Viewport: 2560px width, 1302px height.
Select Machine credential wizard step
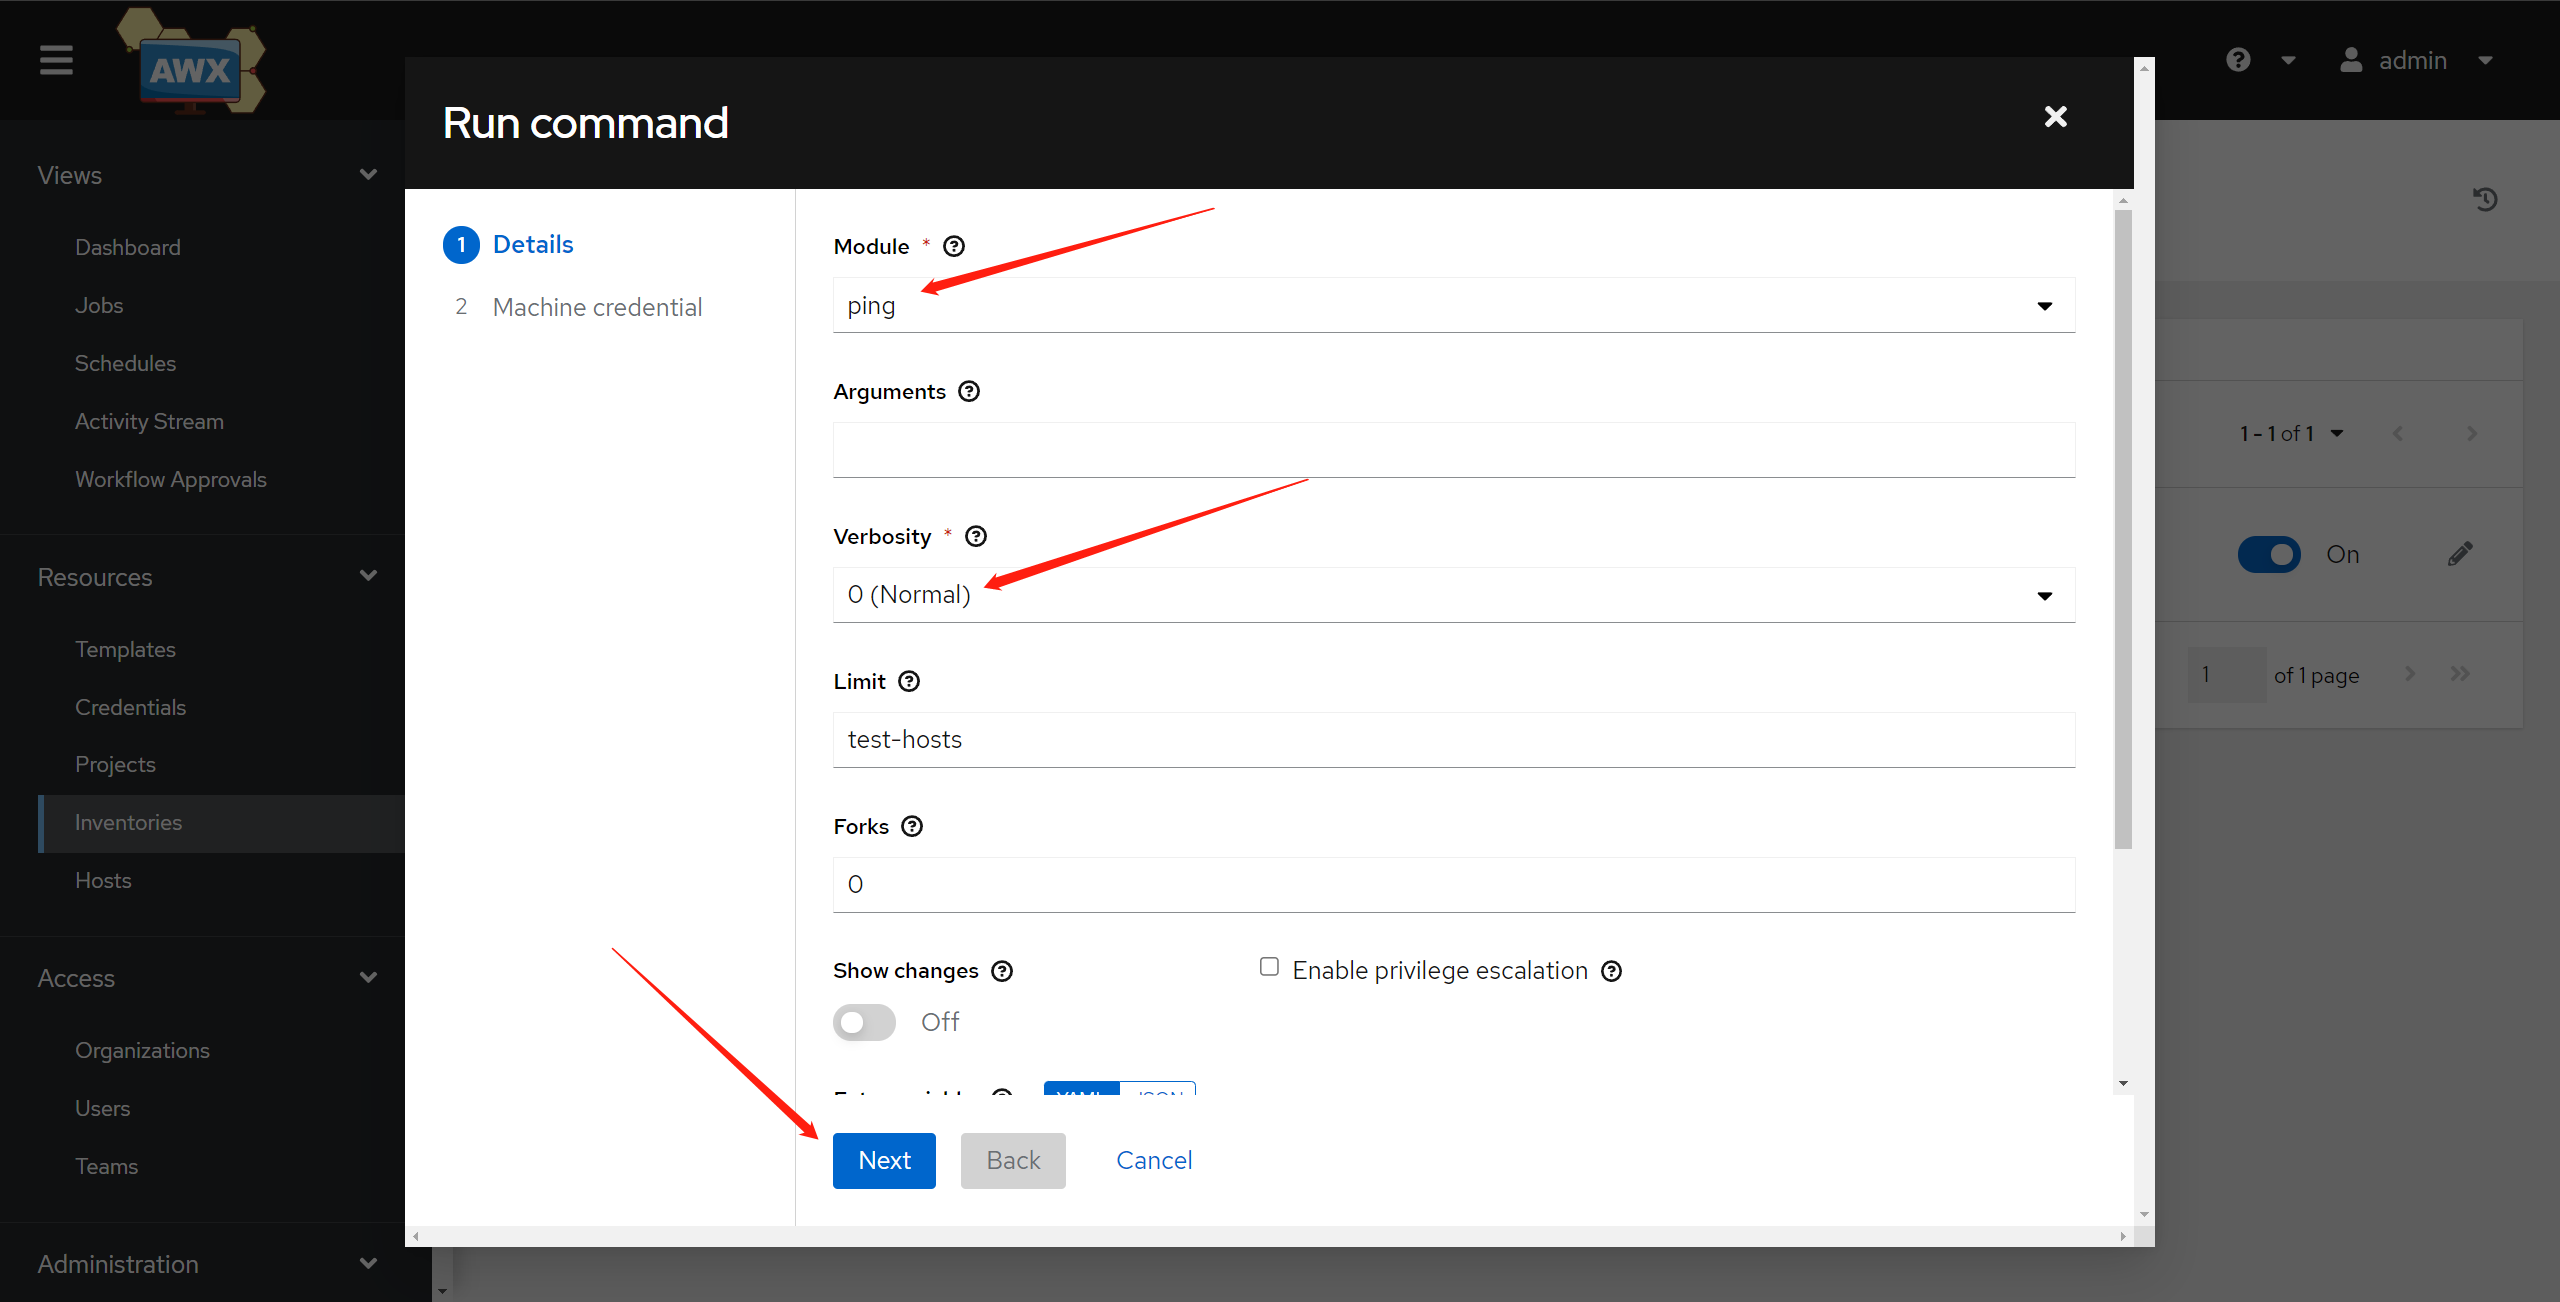tap(597, 307)
